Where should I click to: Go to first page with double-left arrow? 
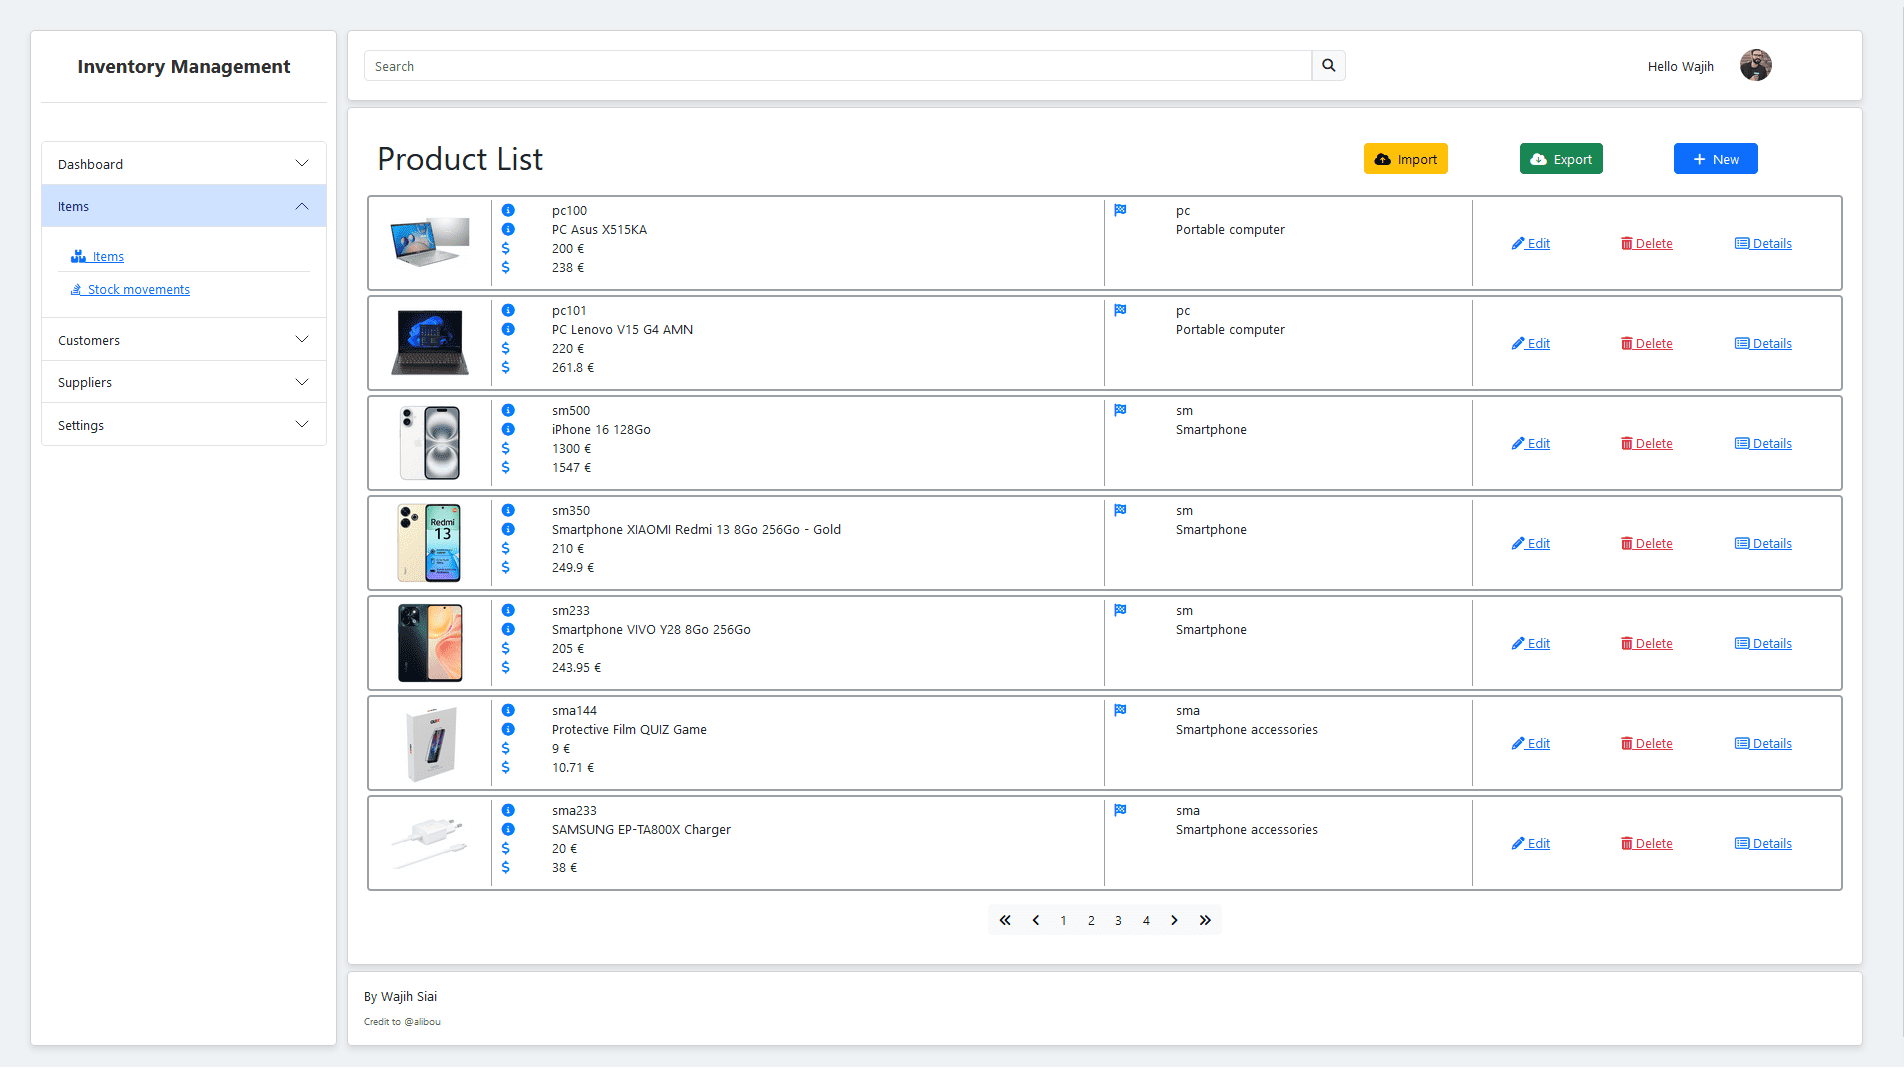[x=1005, y=921]
